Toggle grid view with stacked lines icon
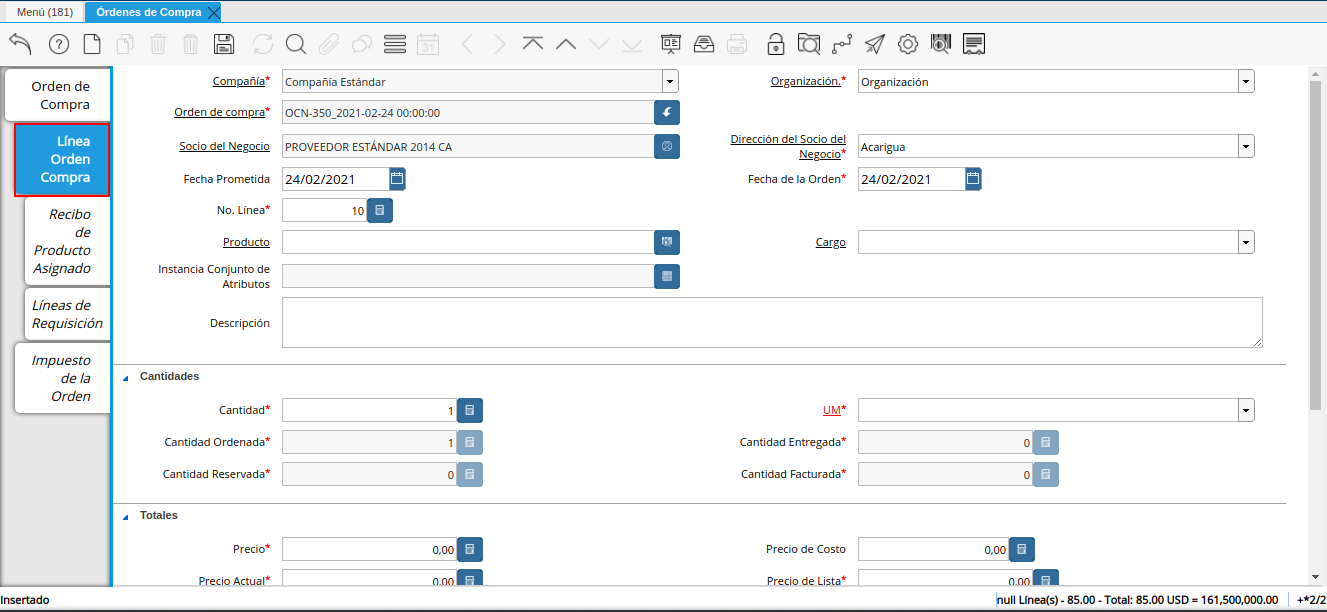1327x612 pixels. pos(395,44)
